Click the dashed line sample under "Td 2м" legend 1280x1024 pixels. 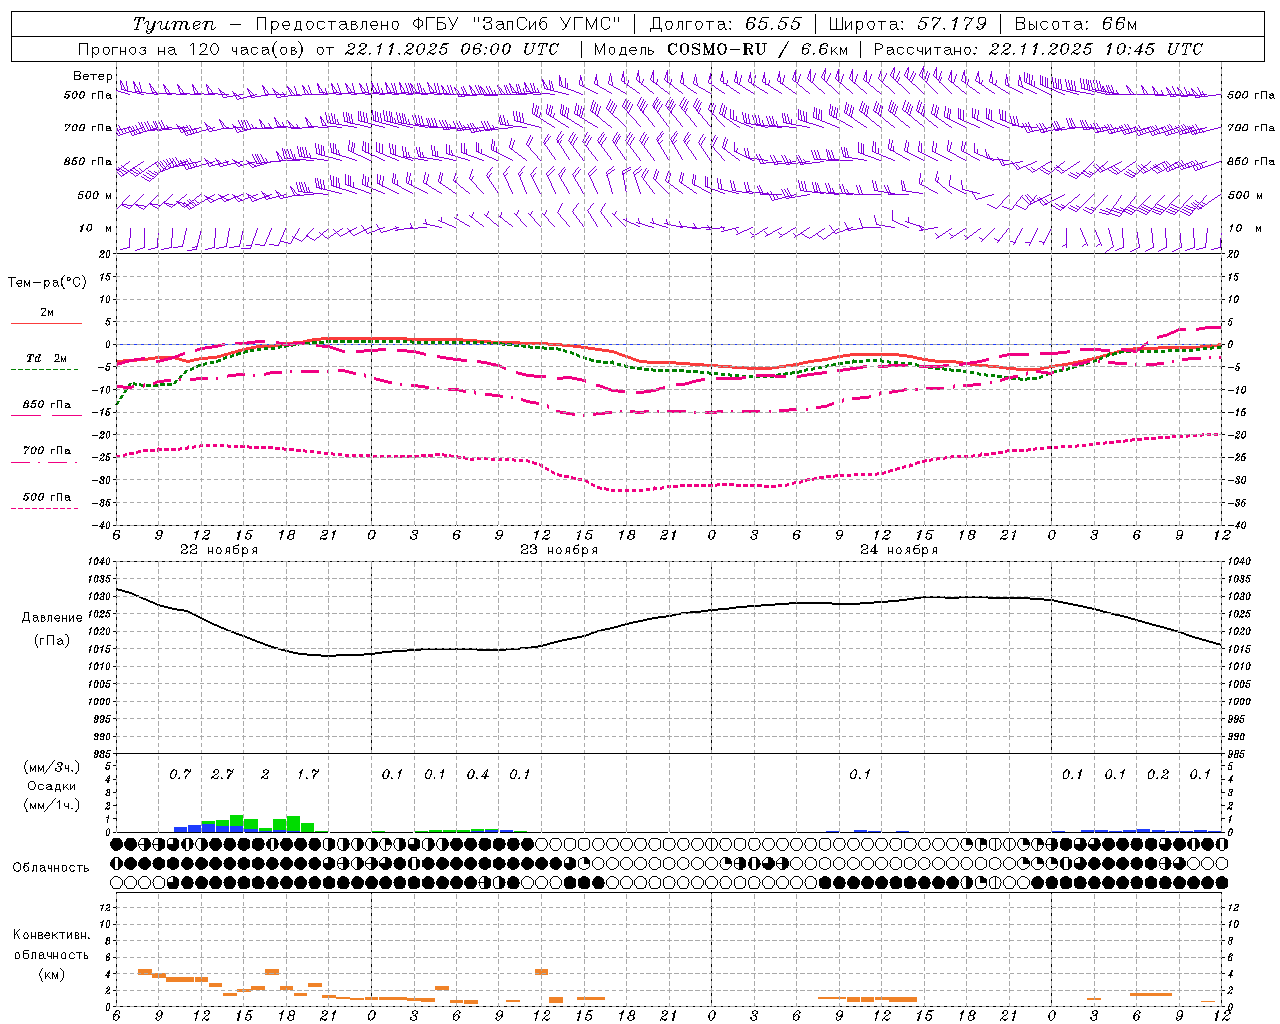(x=44, y=370)
